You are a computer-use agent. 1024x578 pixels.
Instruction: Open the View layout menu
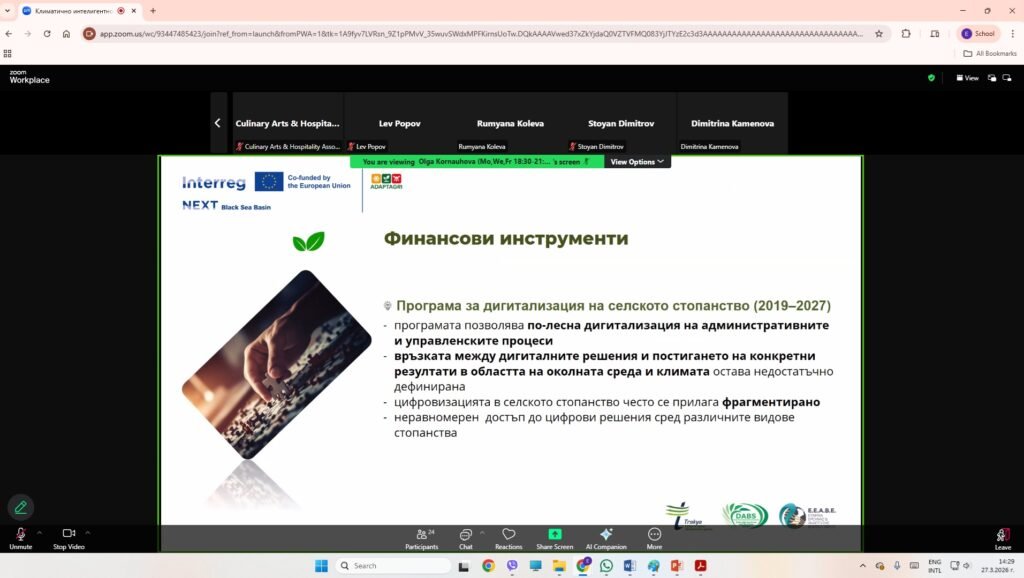tap(967, 77)
